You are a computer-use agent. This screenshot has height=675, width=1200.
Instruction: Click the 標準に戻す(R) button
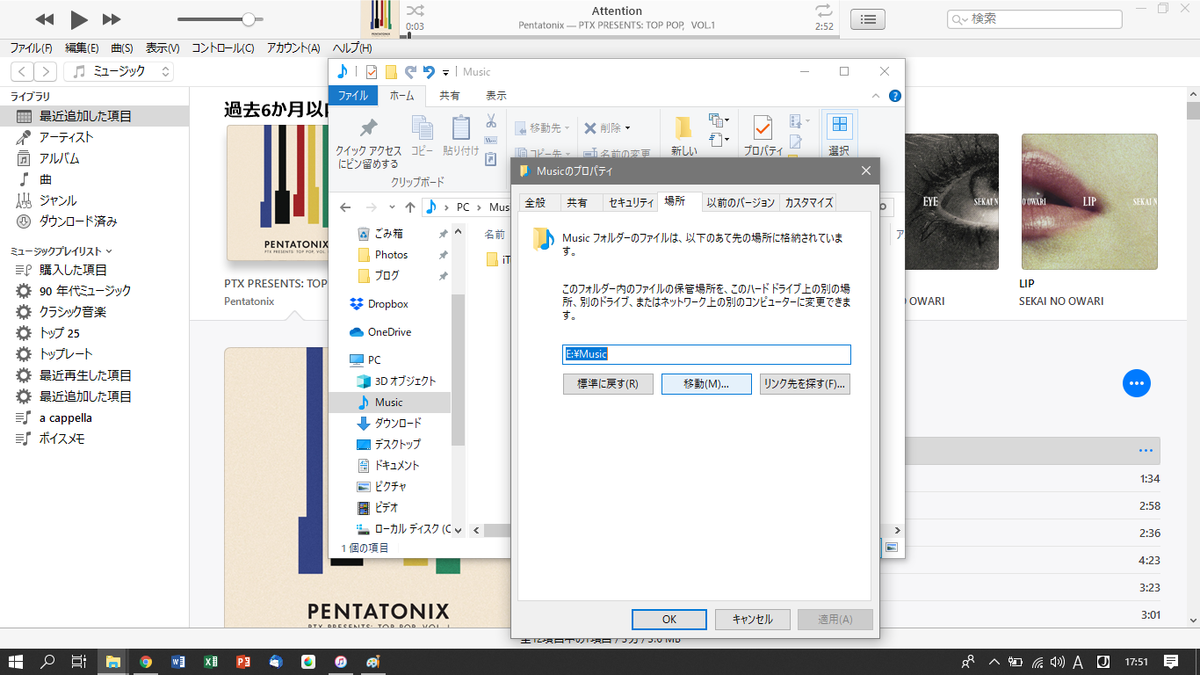[608, 384]
